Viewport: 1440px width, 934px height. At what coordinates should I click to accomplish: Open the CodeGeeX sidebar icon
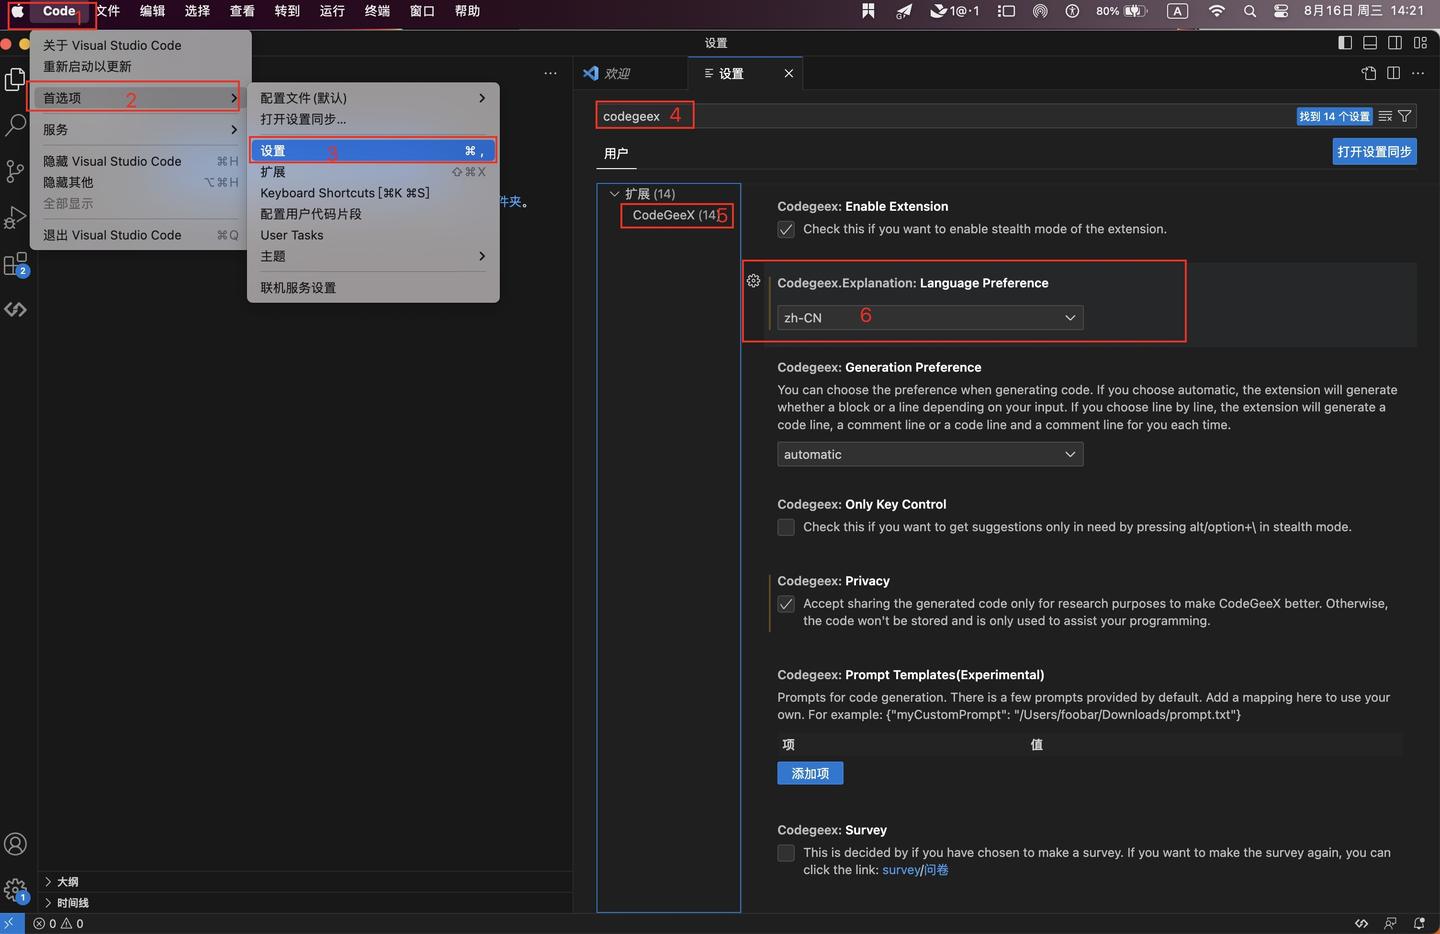15,309
